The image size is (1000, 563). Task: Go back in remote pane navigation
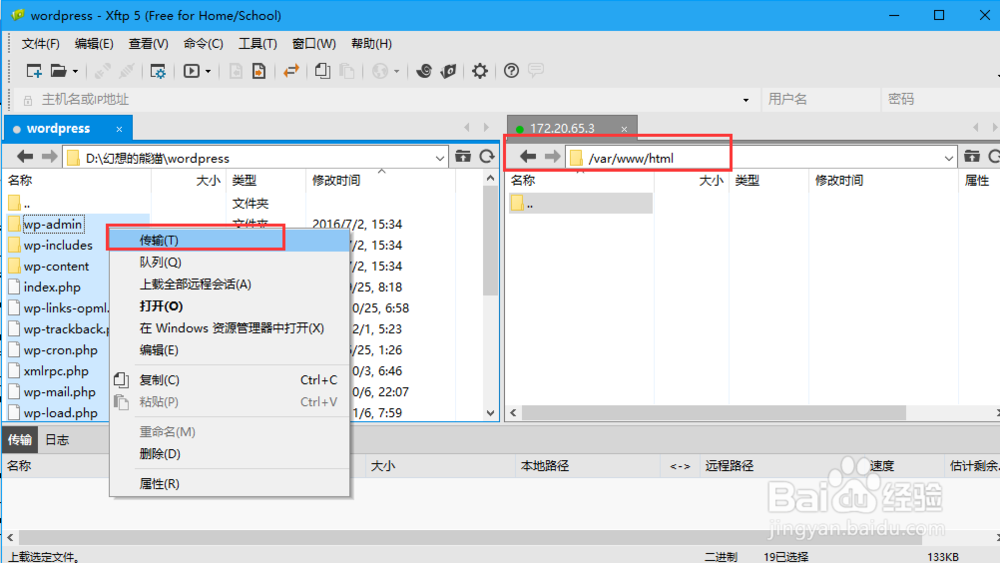pyautogui.click(x=528, y=157)
